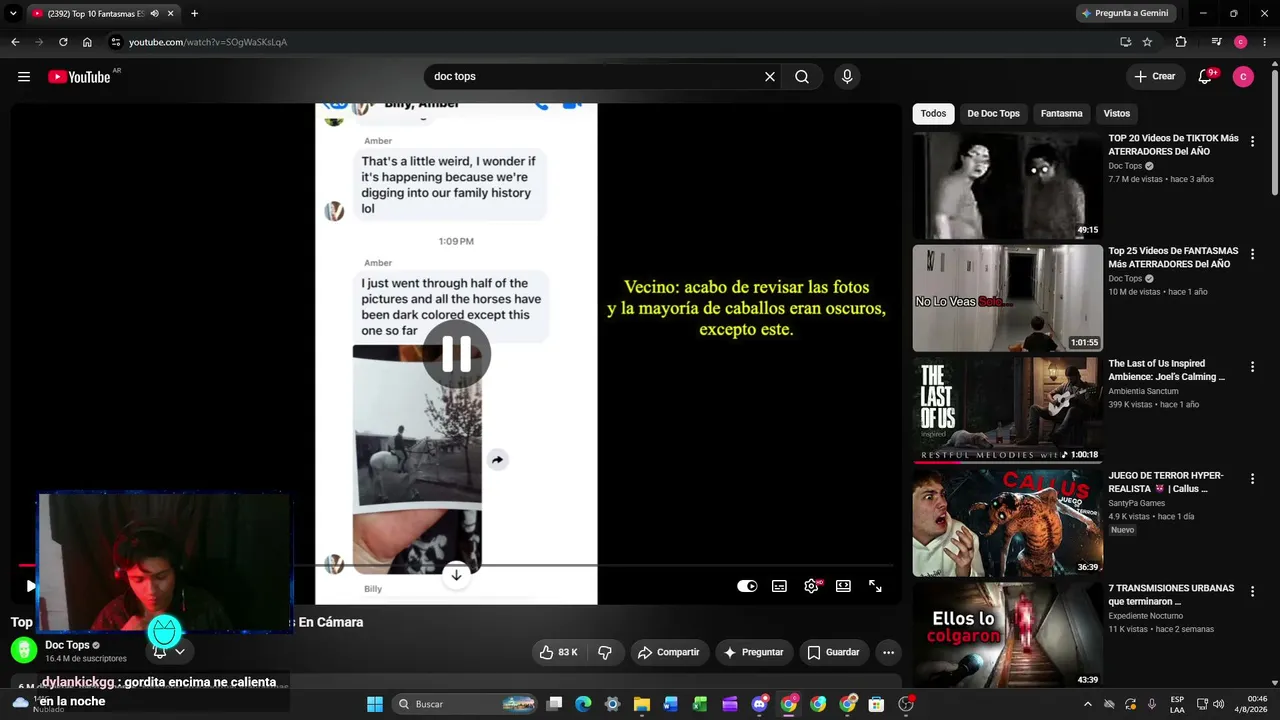Open the Ambientia Sanctum channel link
1280x720 pixels.
1142,391
